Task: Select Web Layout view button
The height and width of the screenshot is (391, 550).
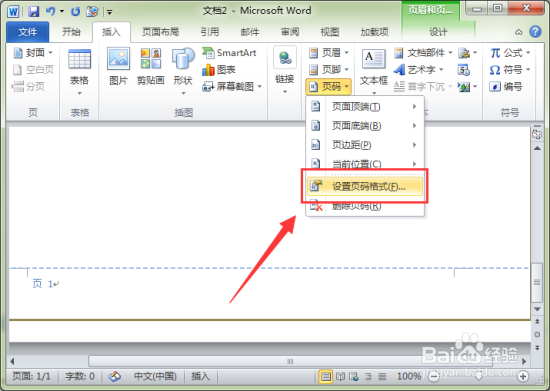Action: (x=354, y=377)
